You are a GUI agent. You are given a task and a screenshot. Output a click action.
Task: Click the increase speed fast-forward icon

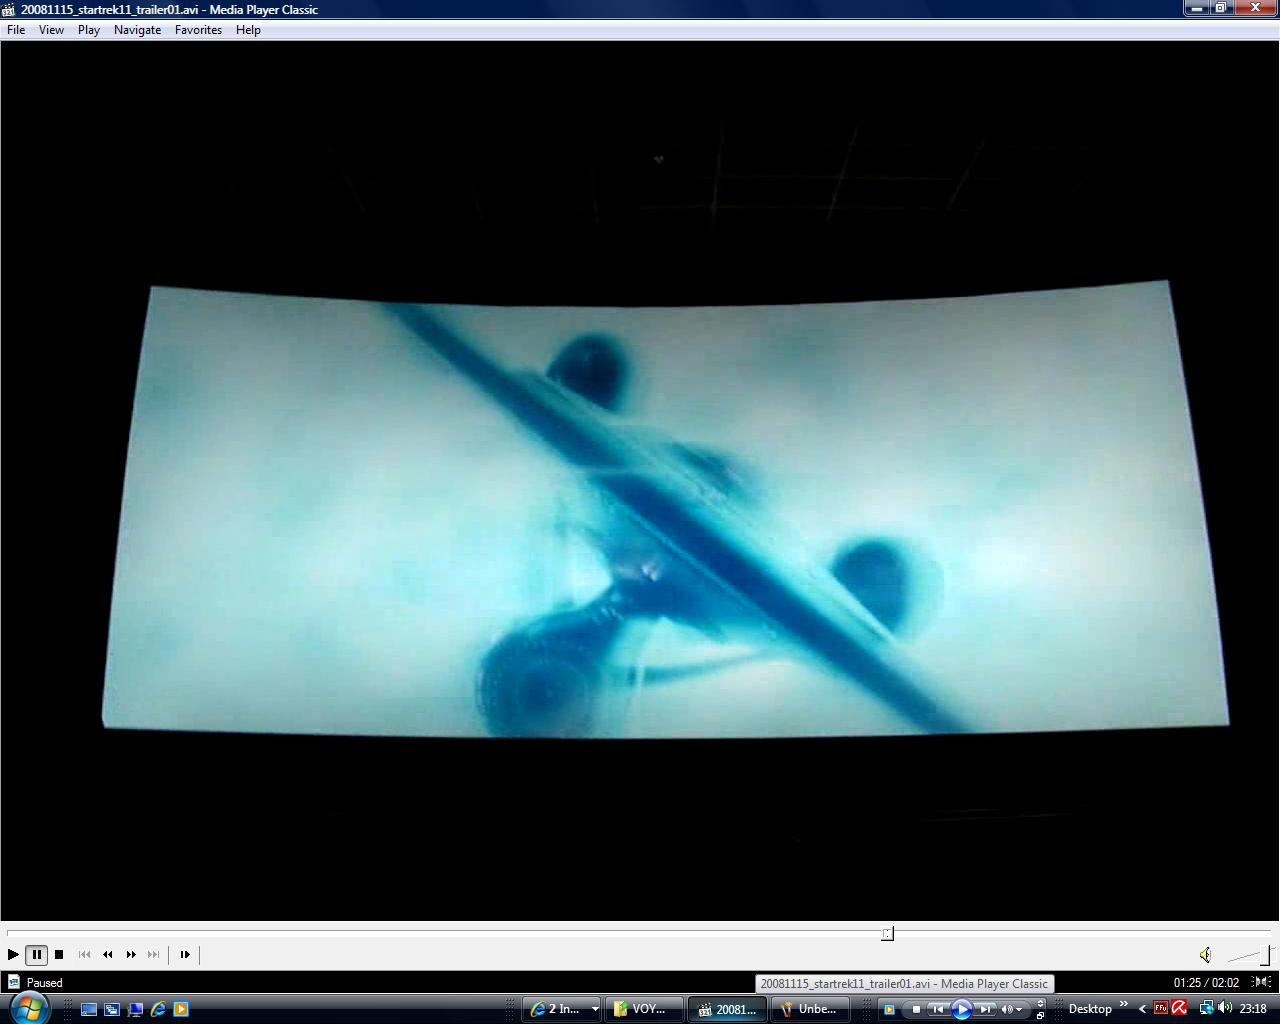point(131,954)
